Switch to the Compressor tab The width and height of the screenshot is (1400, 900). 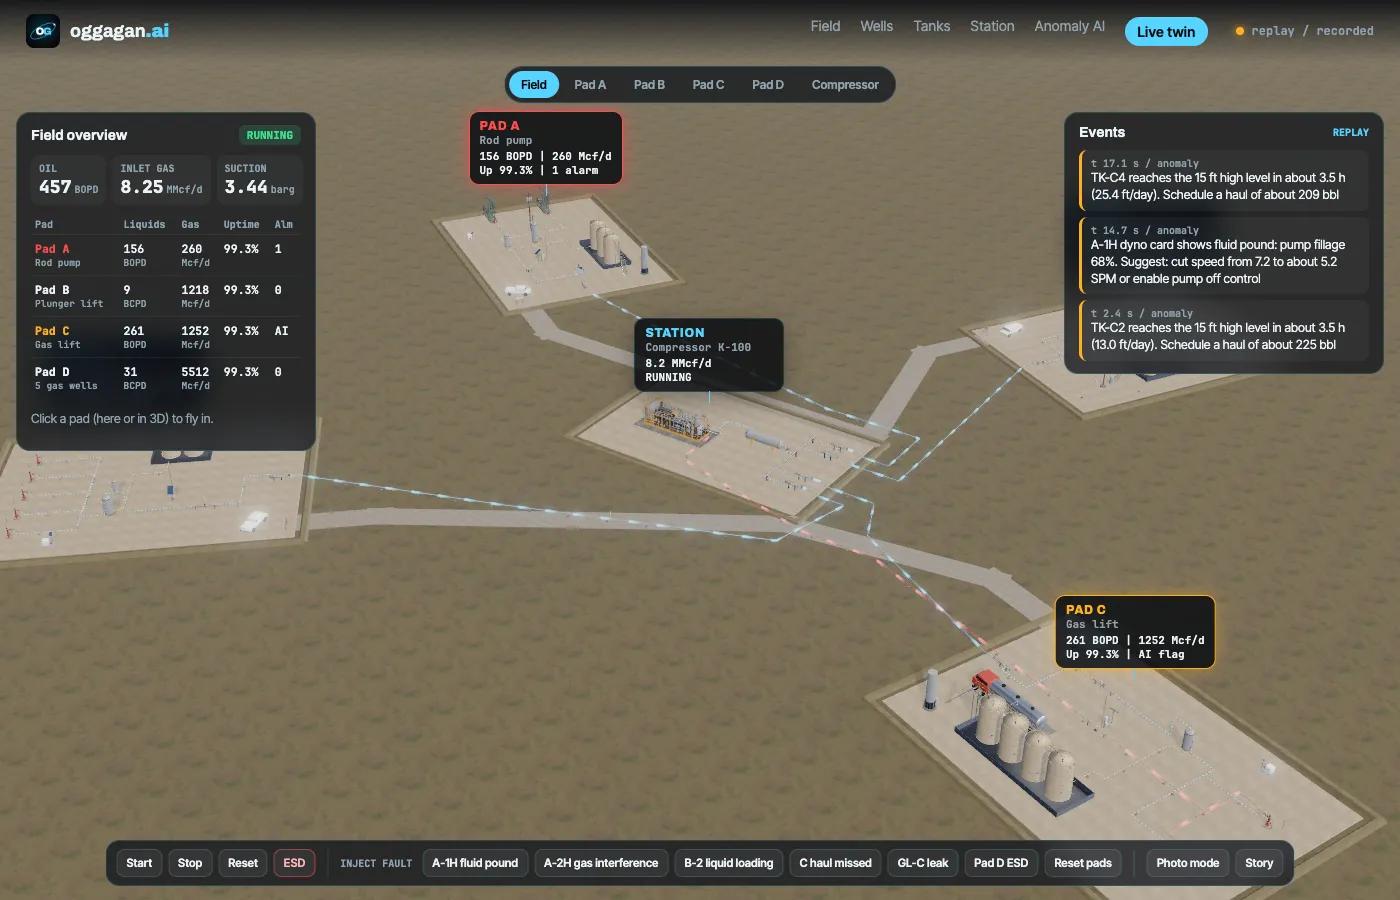coord(845,85)
